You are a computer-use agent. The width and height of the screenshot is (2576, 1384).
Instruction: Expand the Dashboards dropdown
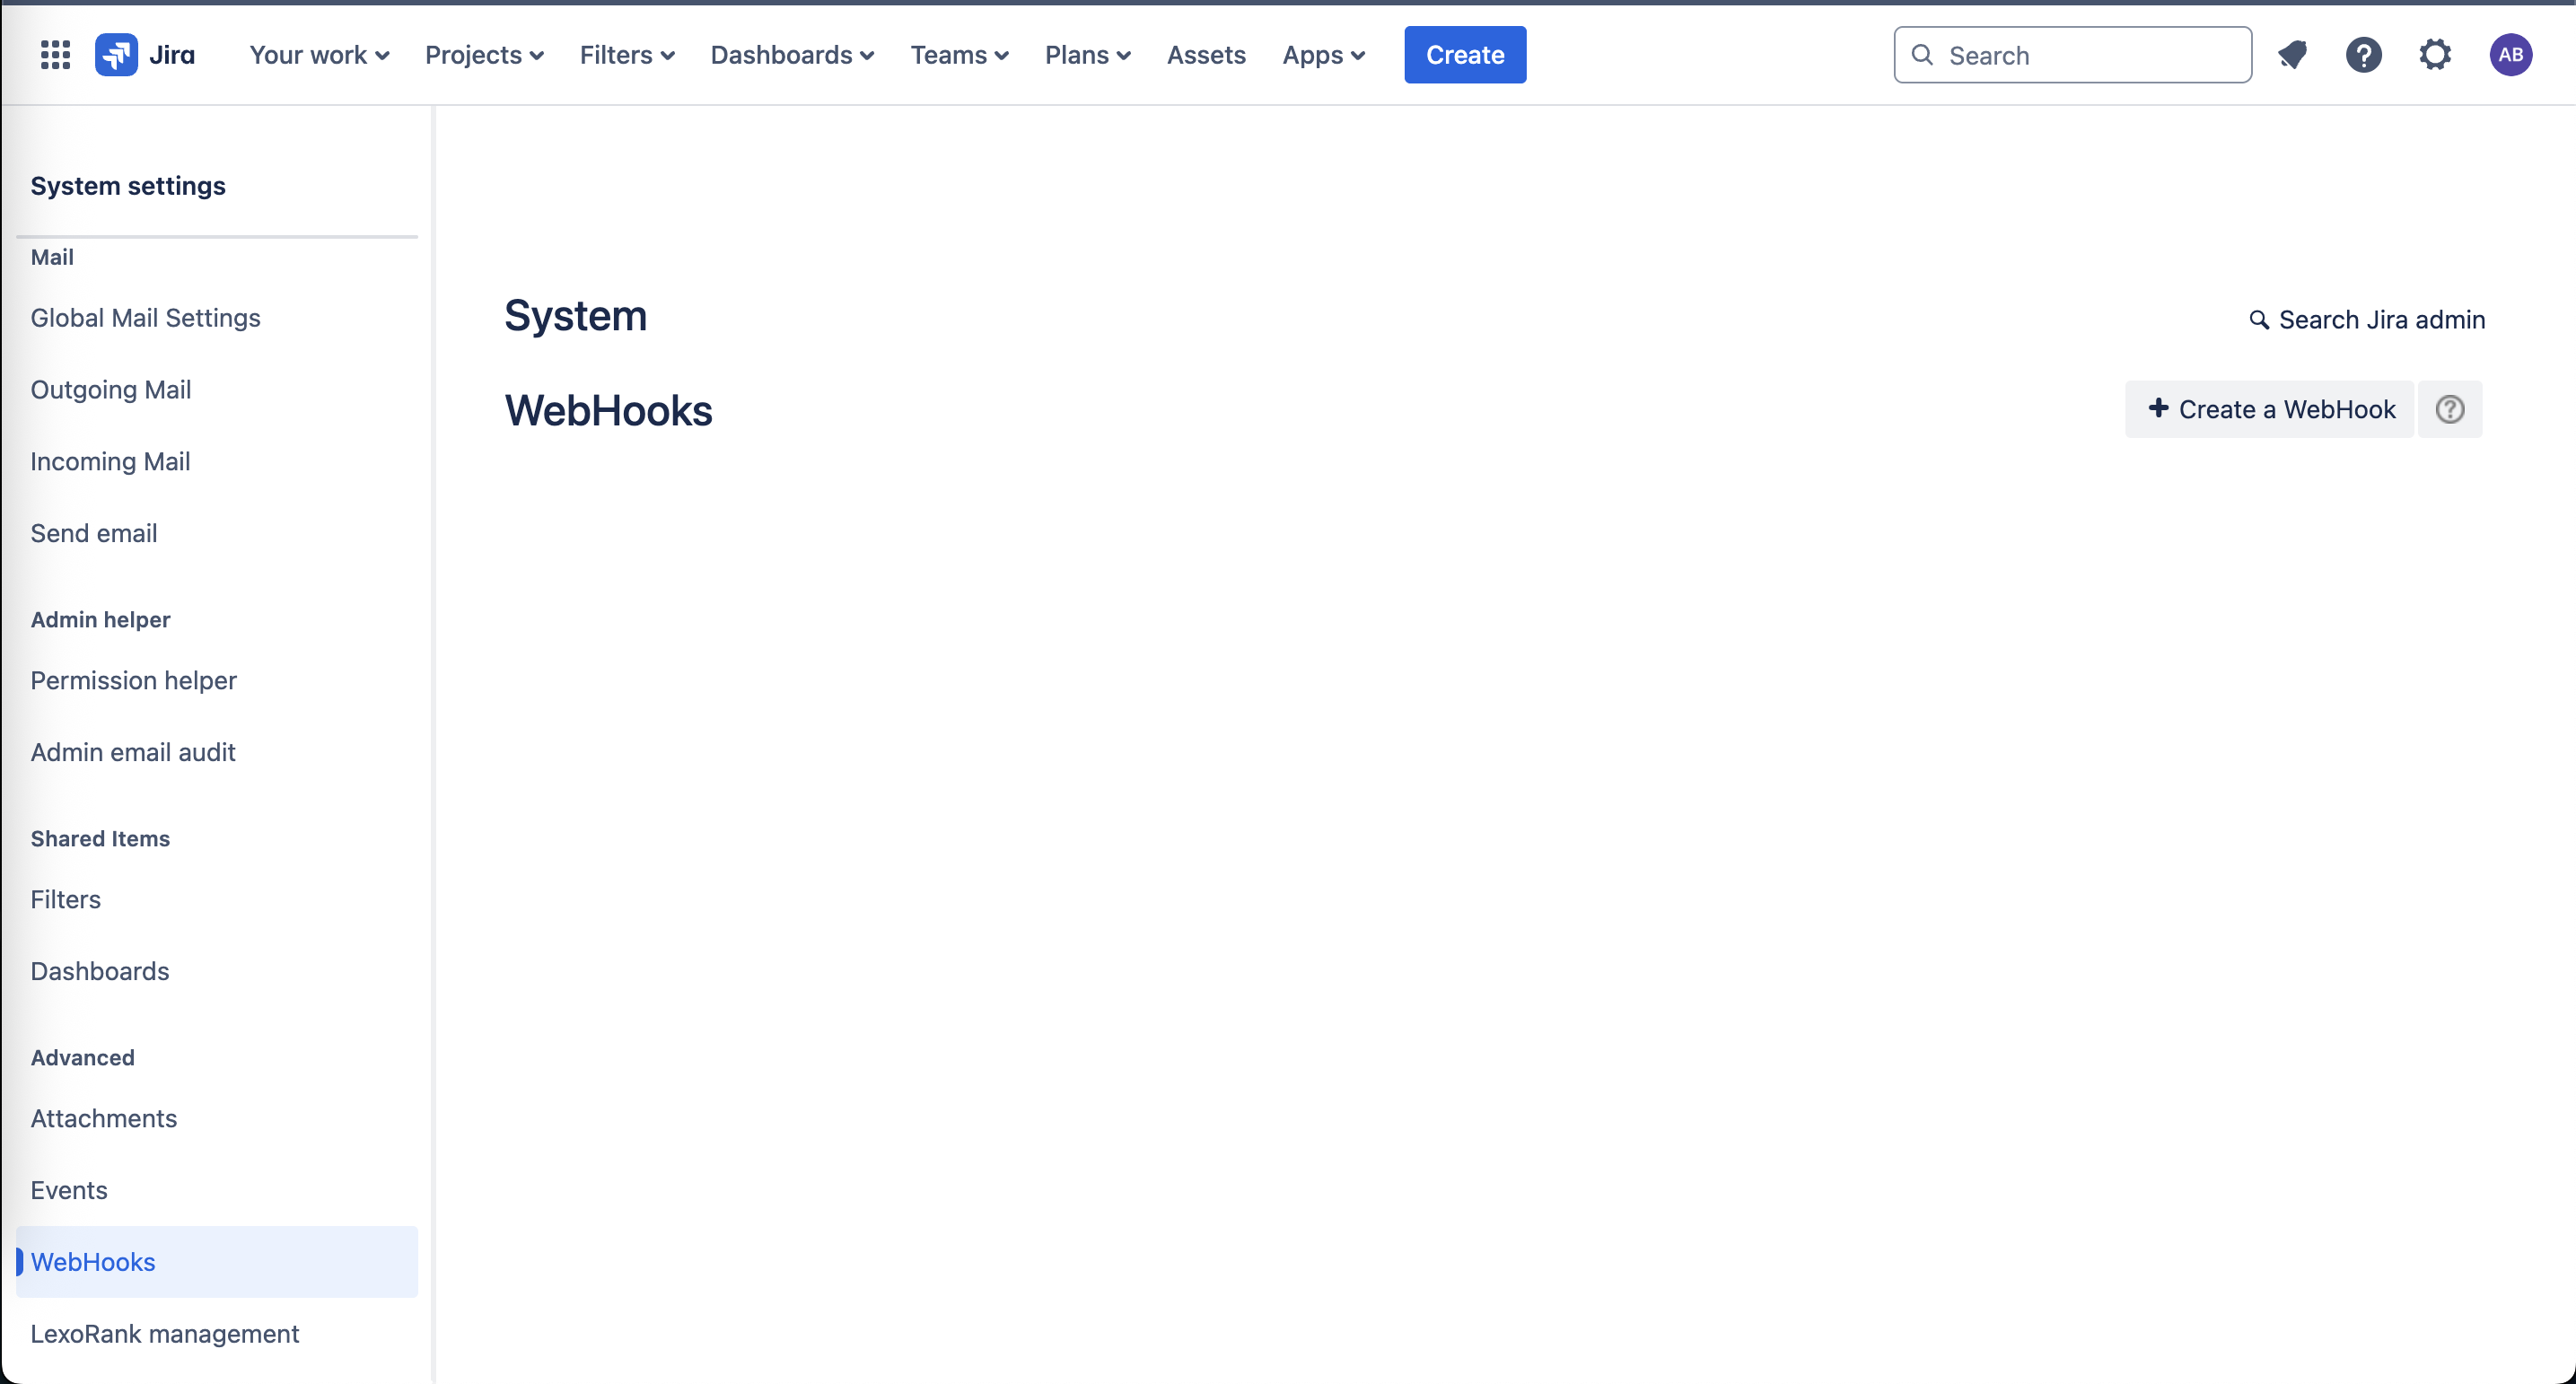(792, 55)
